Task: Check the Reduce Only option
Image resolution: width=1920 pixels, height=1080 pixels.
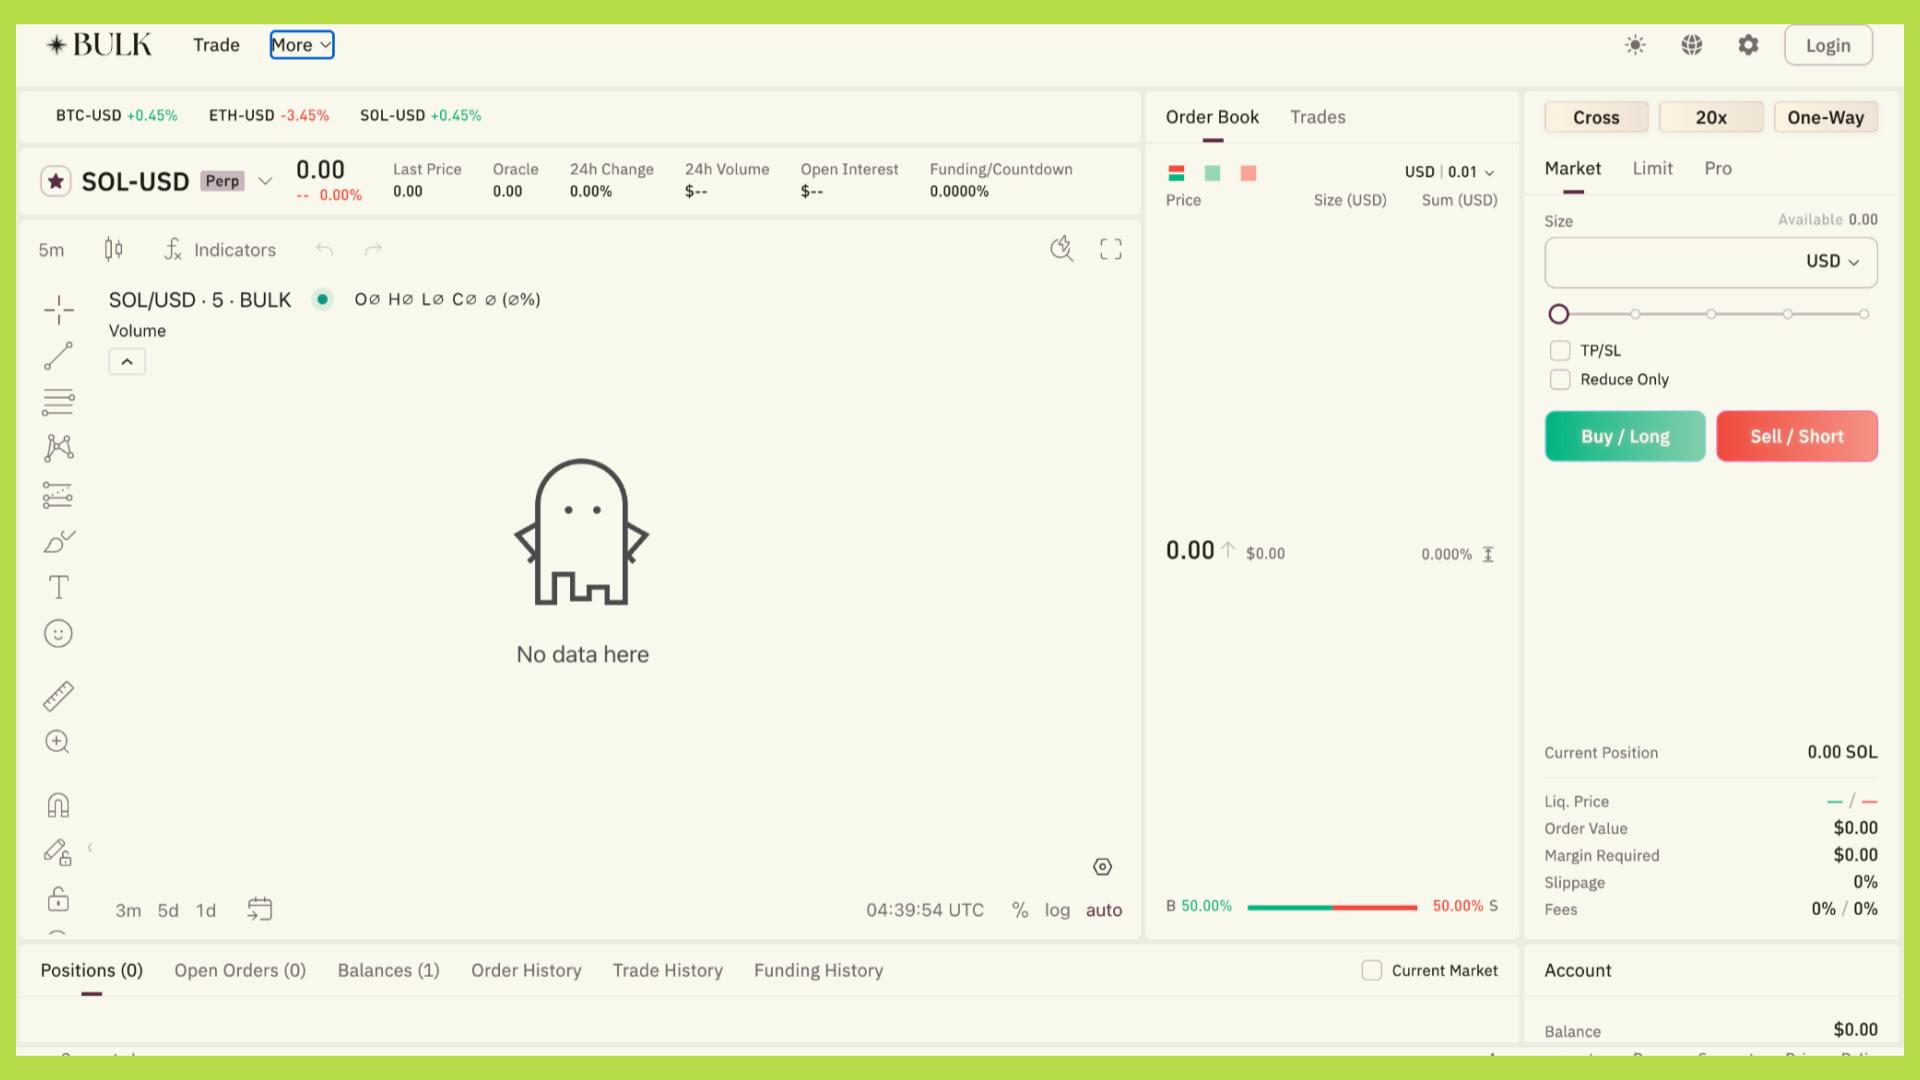Action: (x=1560, y=379)
